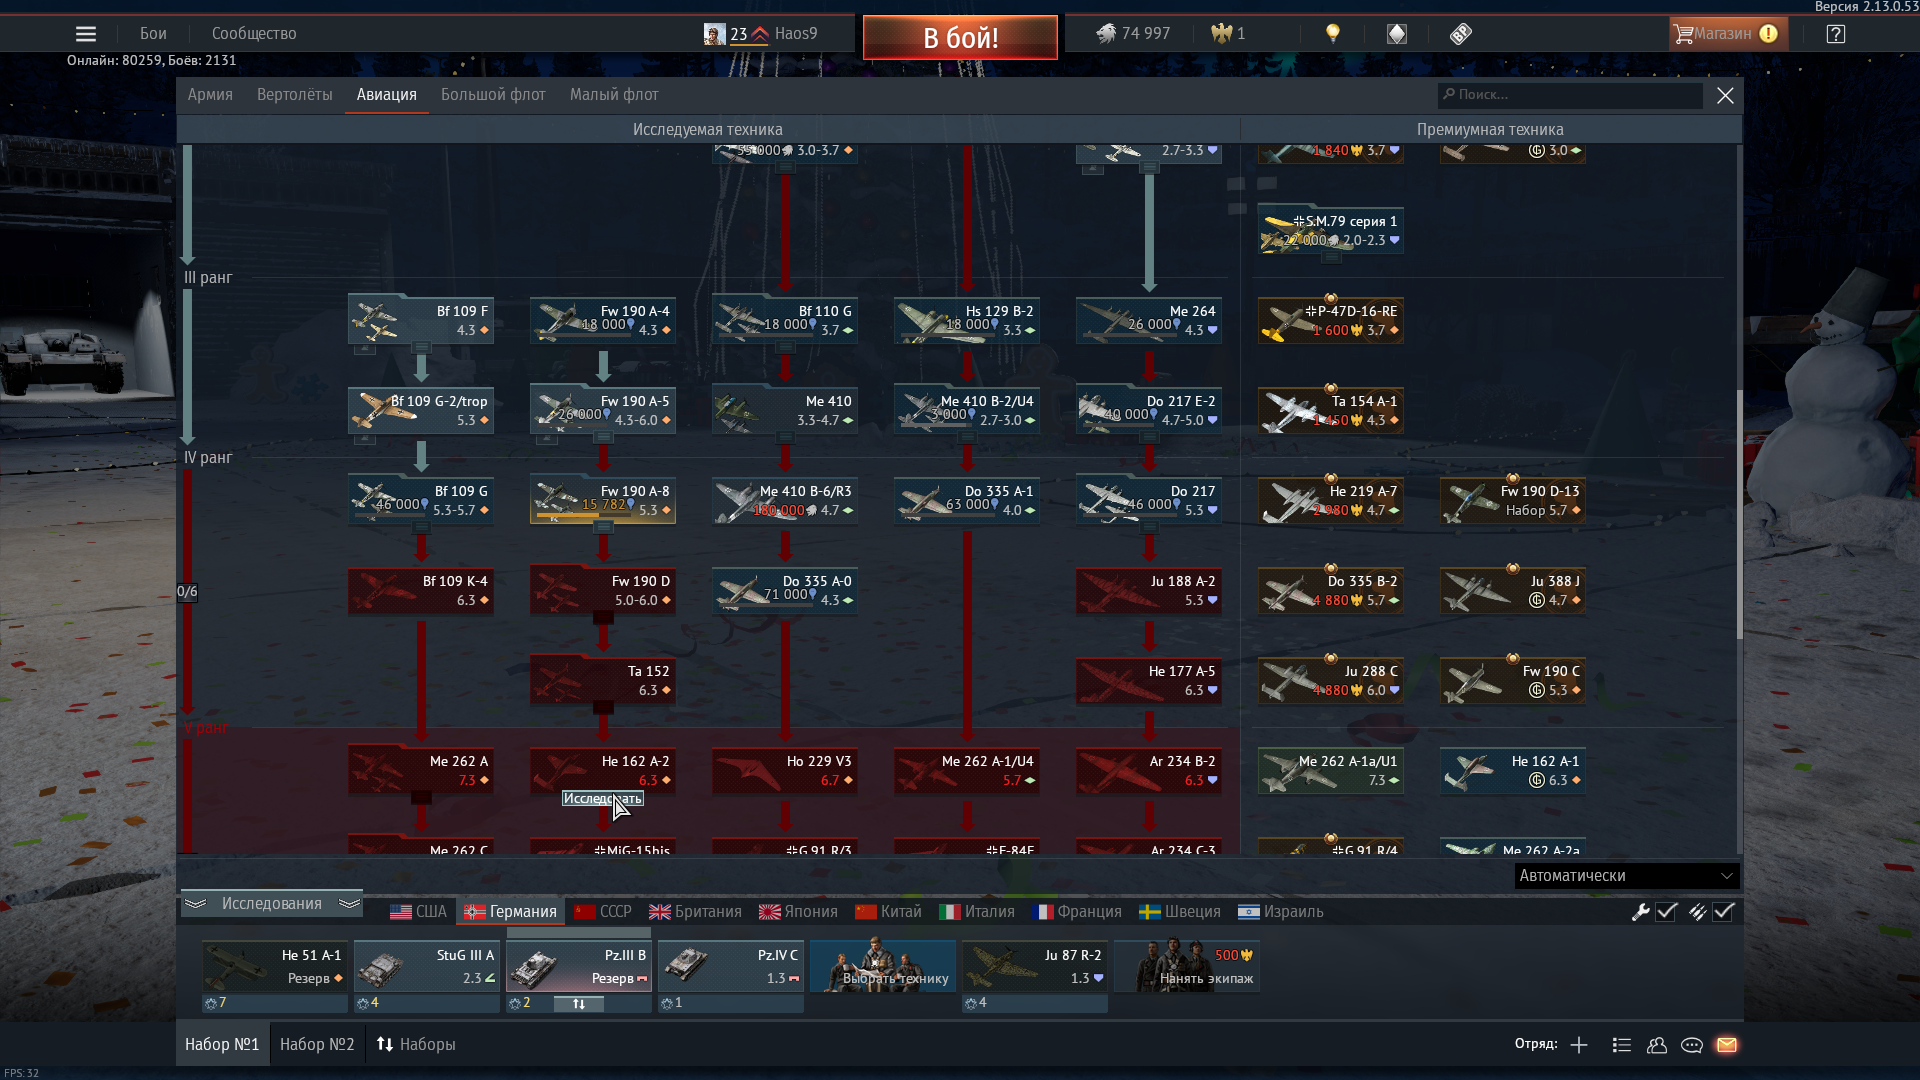
Task: Click the Поиск search field
Action: [1570, 95]
